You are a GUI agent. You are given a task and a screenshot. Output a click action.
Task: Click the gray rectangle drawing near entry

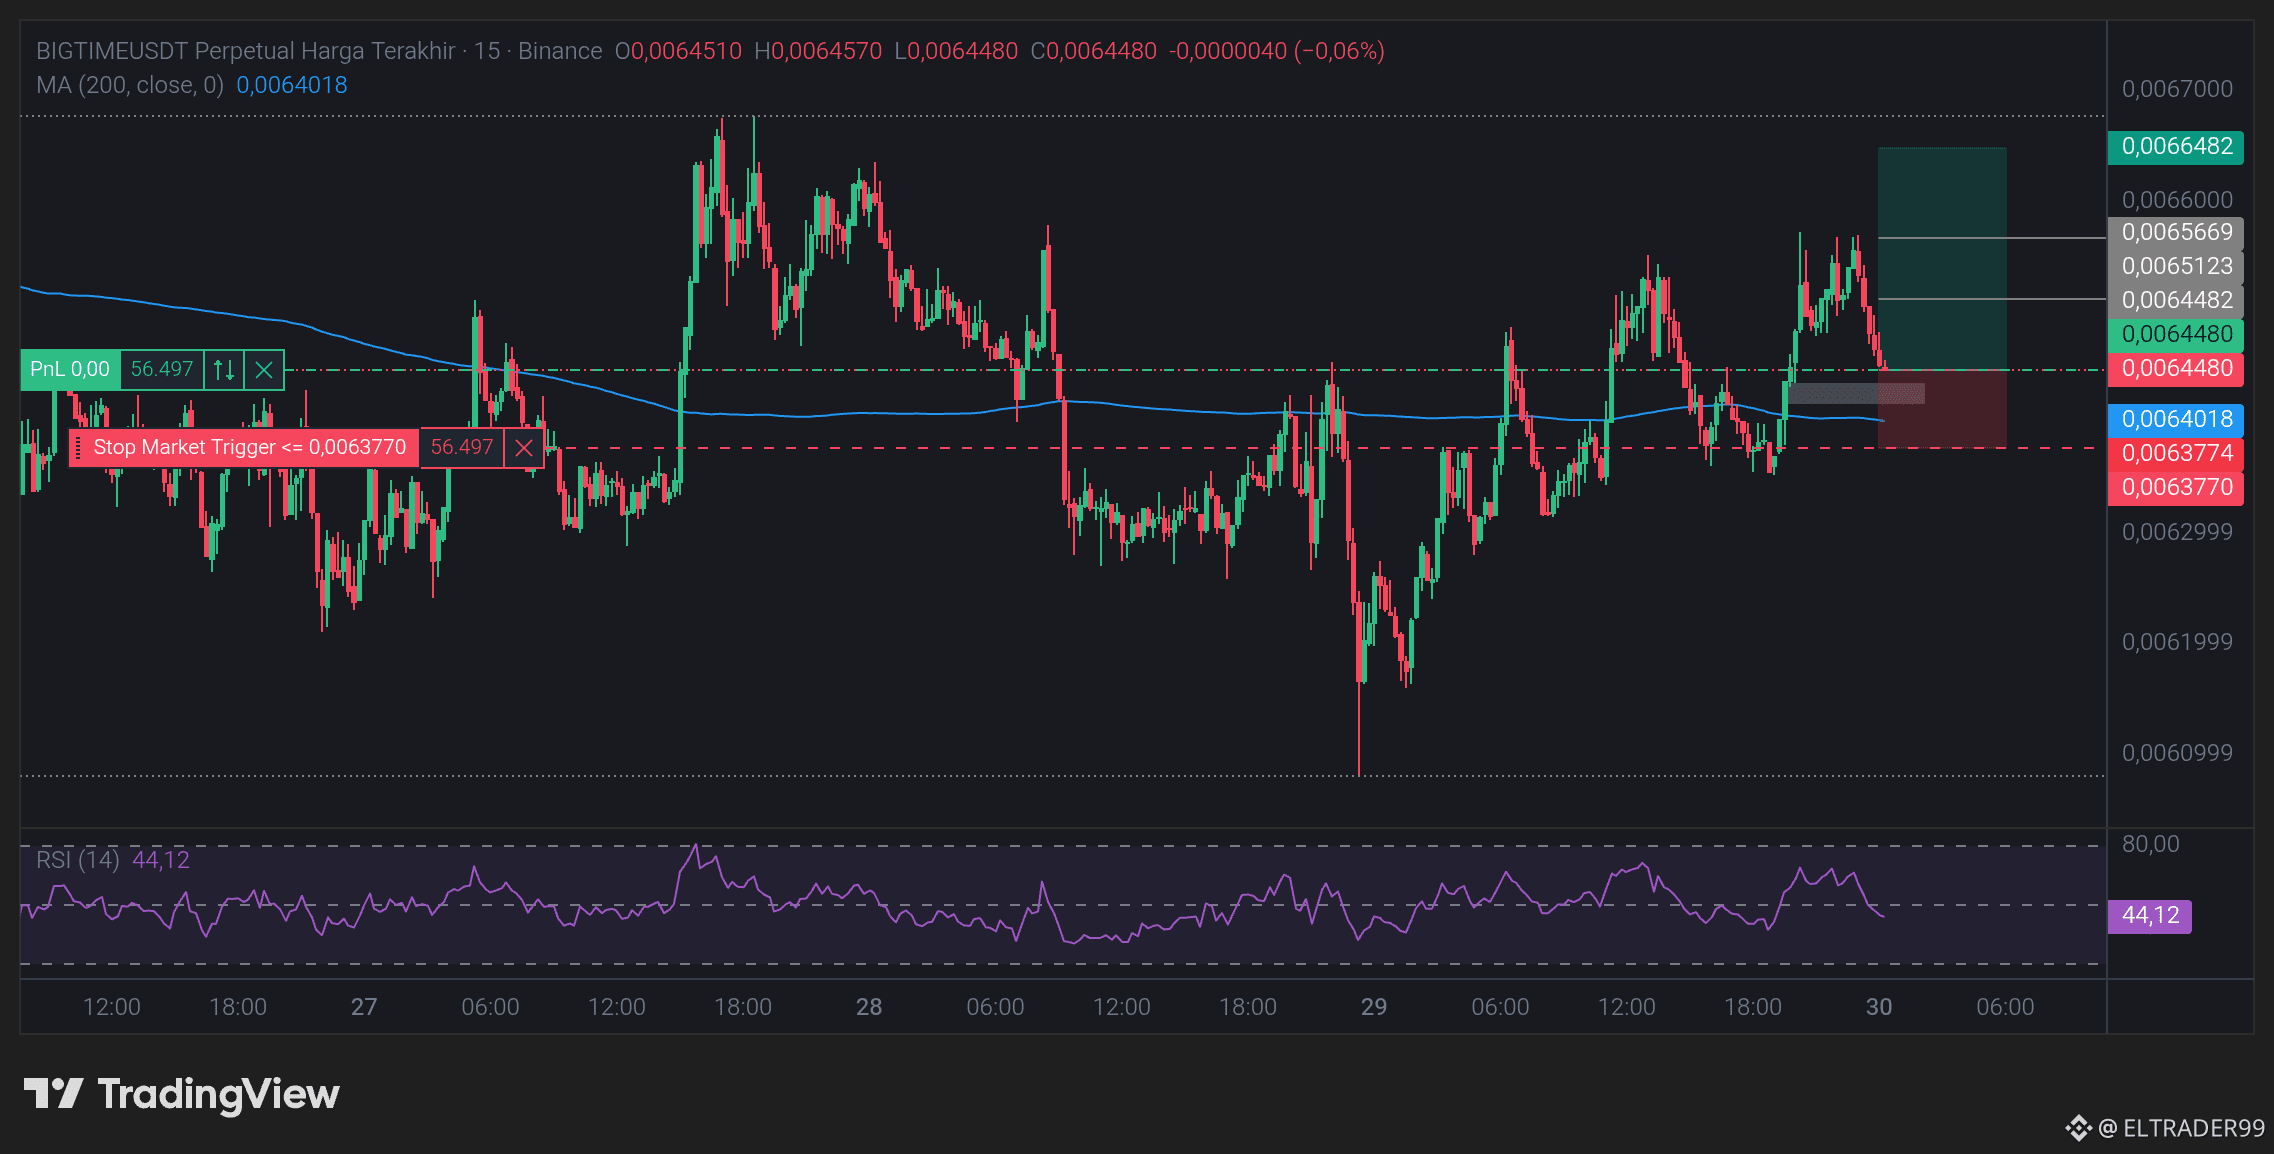click(1855, 394)
